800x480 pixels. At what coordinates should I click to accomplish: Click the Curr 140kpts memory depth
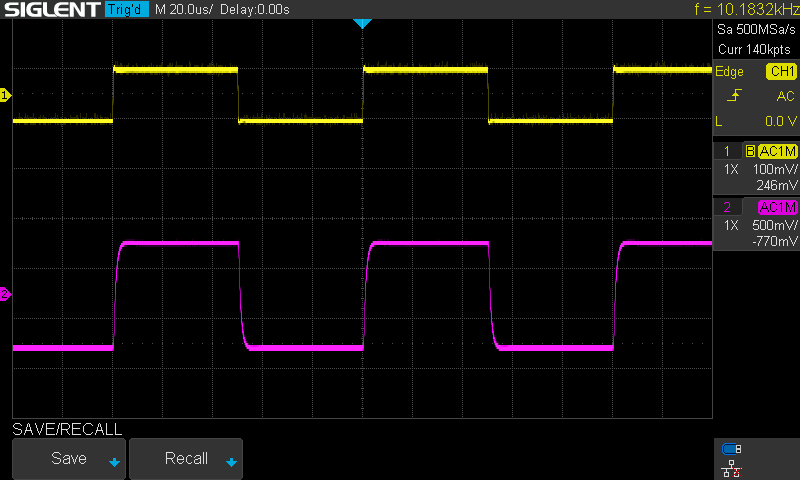[x=754, y=49]
